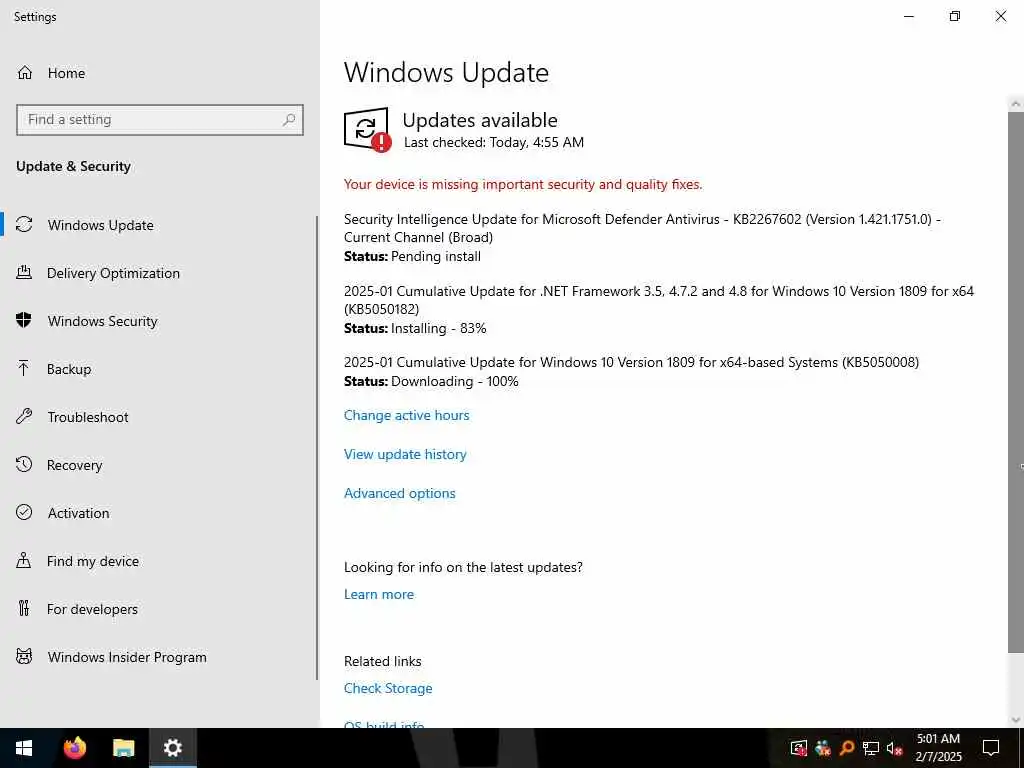Click the search magnifier in Find a setting

click(289, 120)
